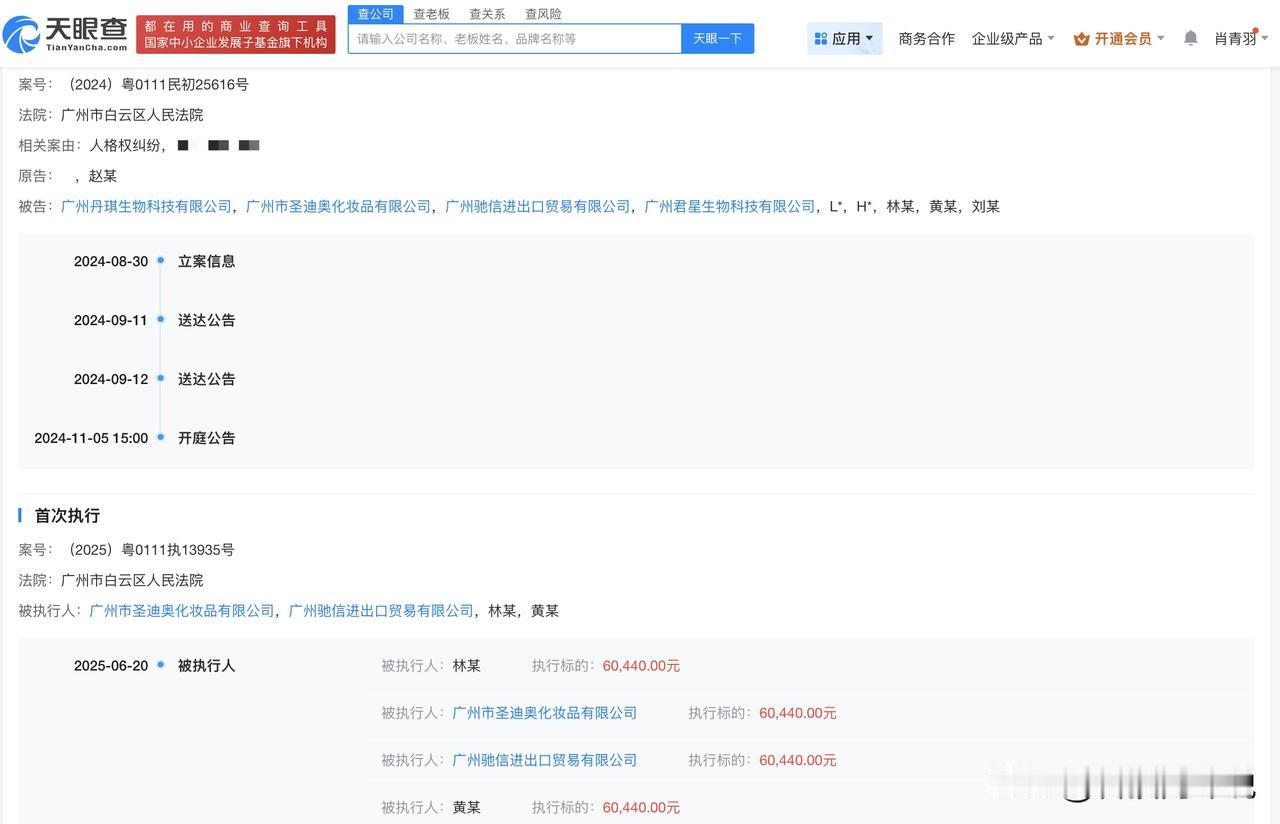Screen dimensions: 1280x824
Task: Open the TianYanCha logo homepage
Action: [x=66, y=34]
